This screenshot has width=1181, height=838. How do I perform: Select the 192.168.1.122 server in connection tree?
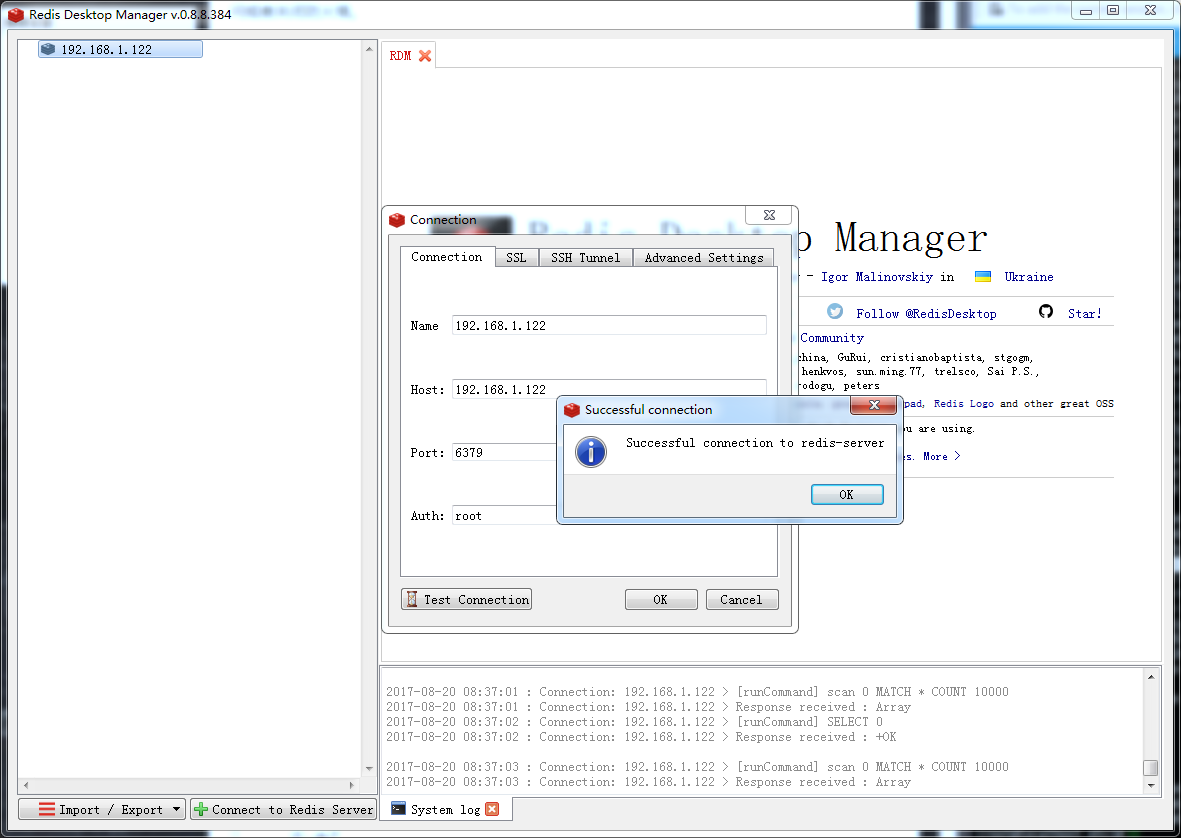pyautogui.click(x=121, y=50)
